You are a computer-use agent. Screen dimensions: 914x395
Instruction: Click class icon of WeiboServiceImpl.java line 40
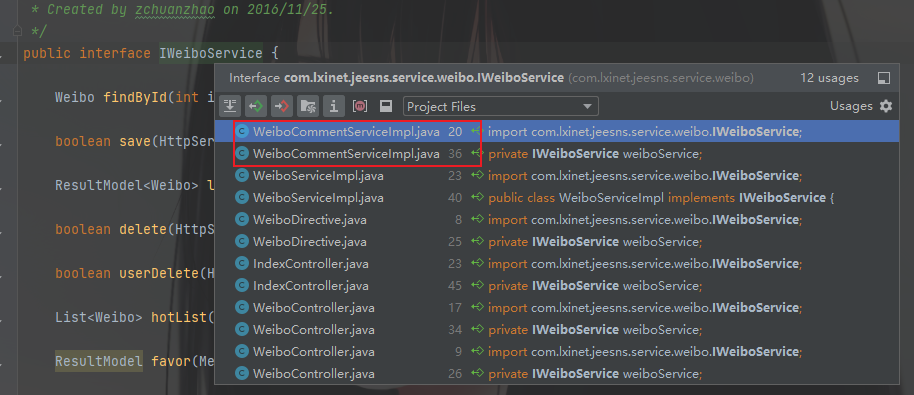pos(241,198)
